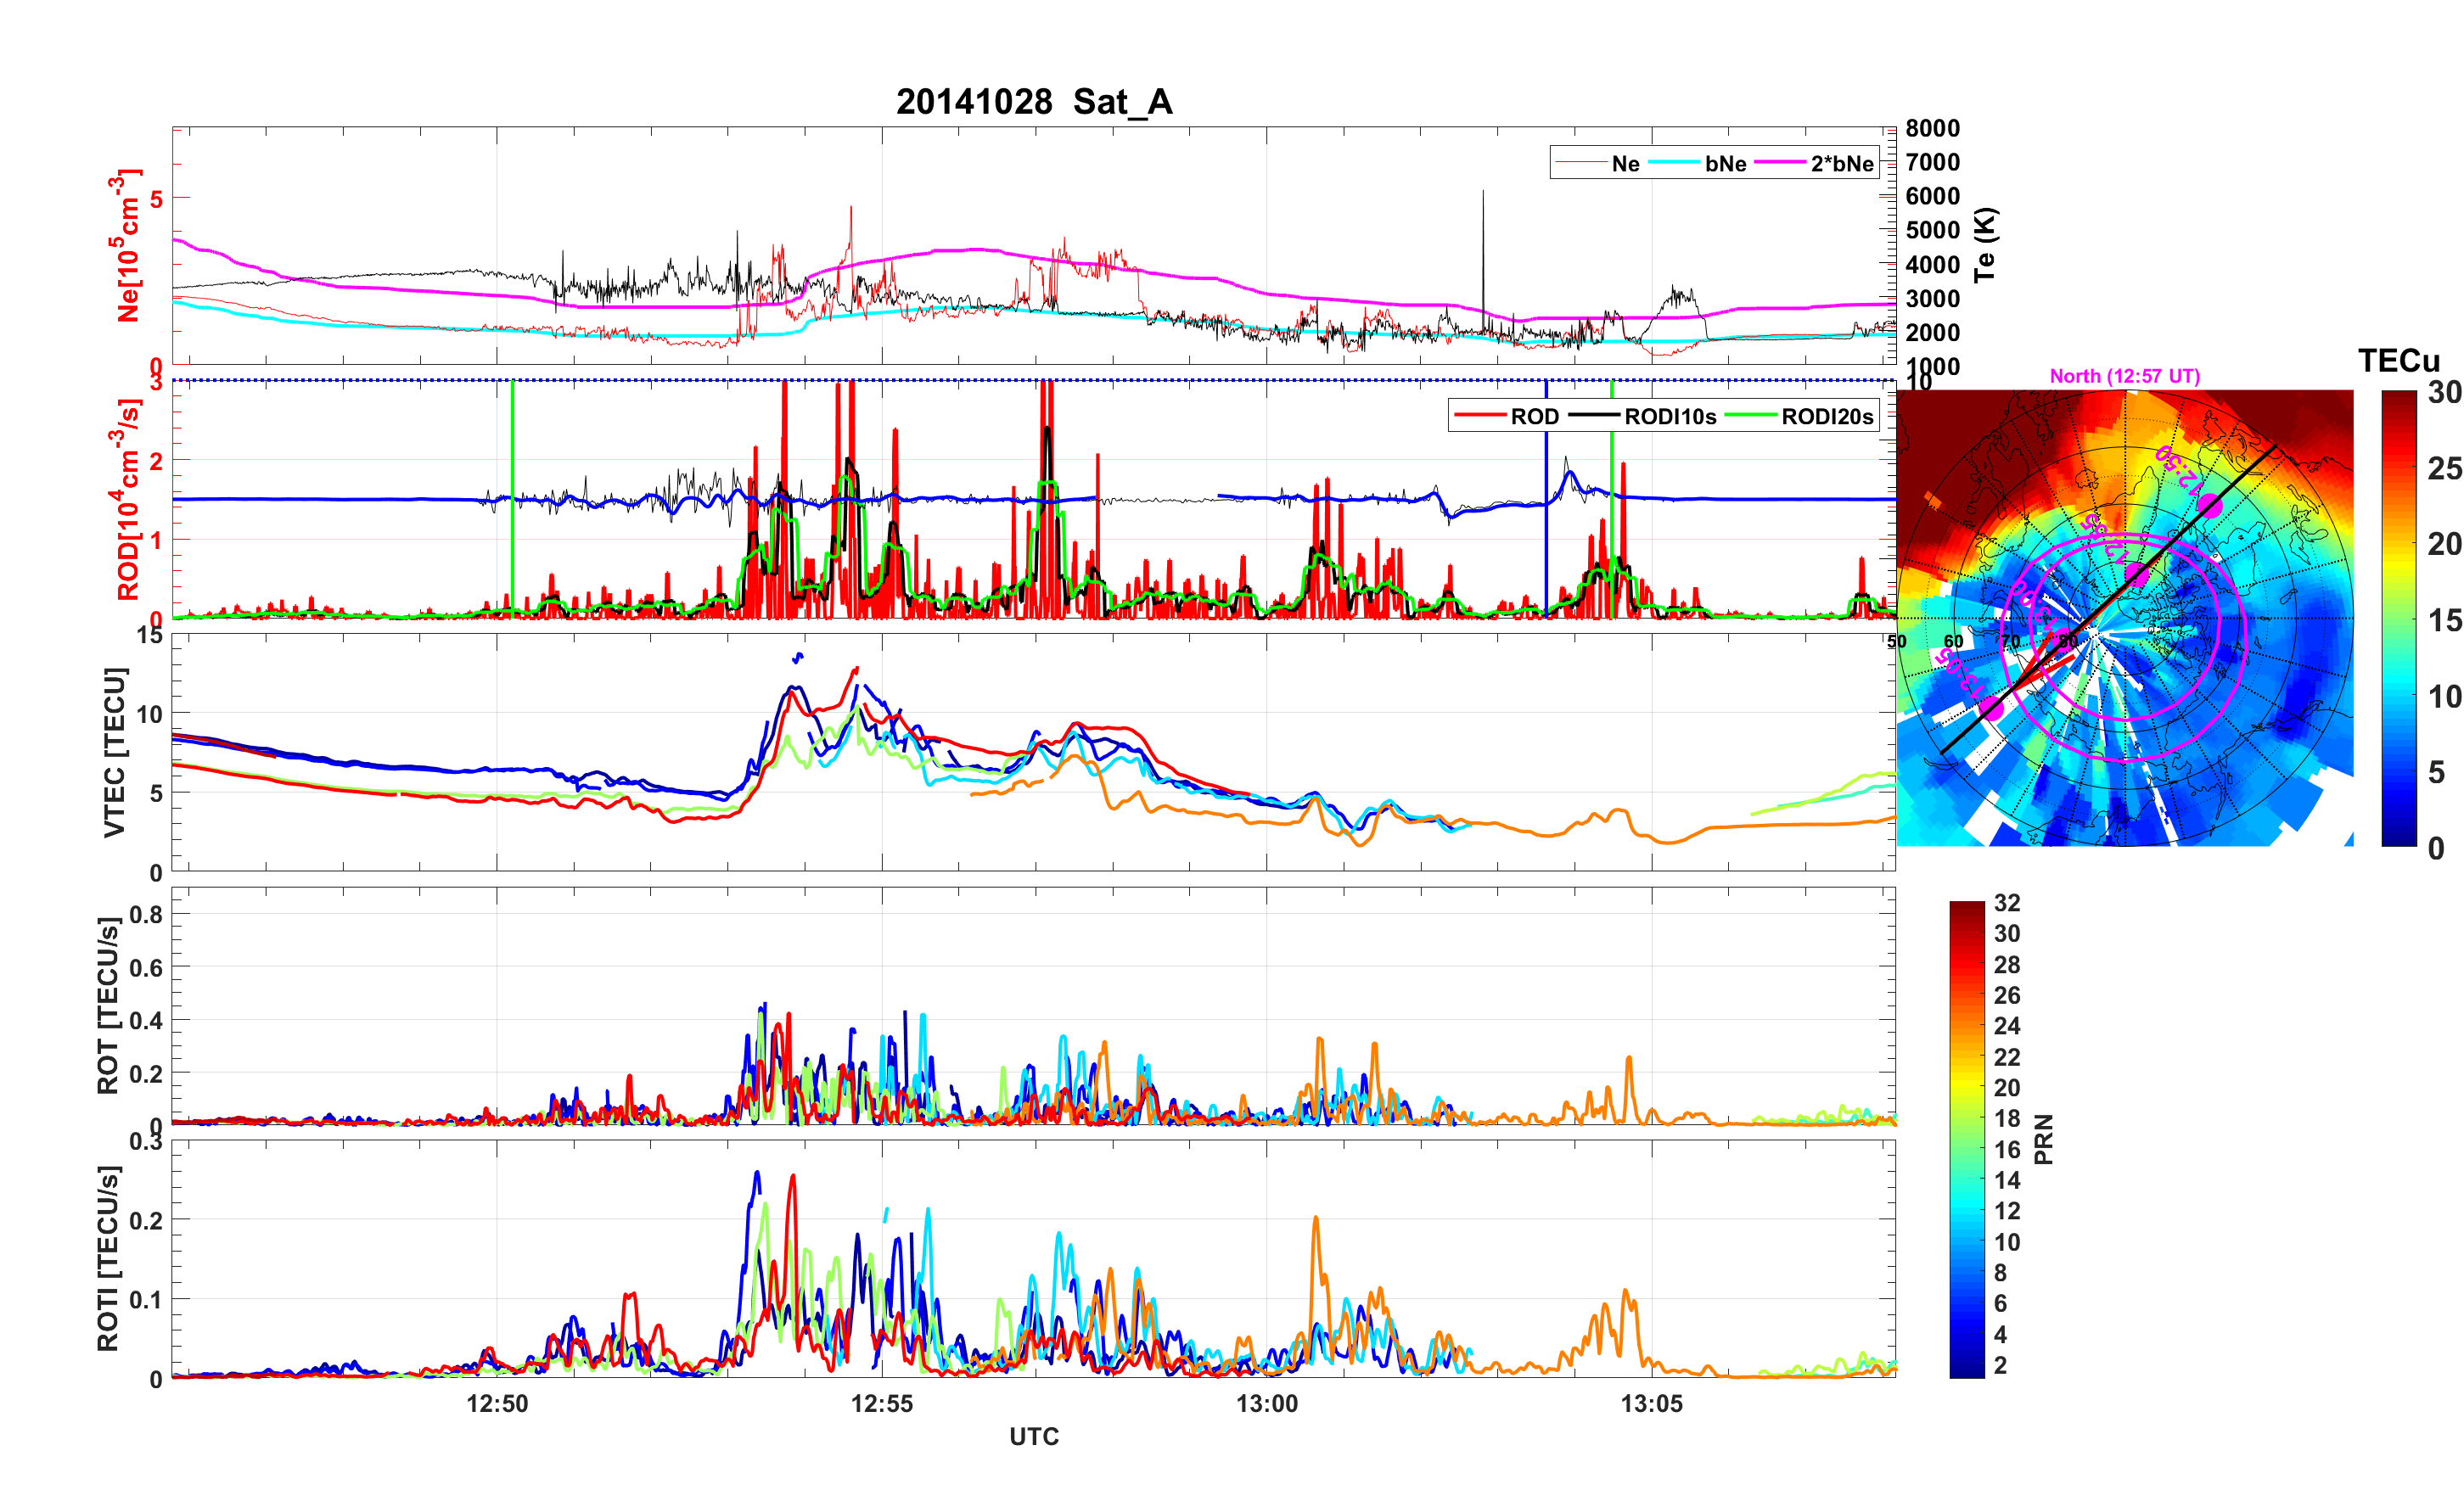Click the UTC x-axis label
The image size is (2464, 1490).
pyautogui.click(x=1033, y=1436)
